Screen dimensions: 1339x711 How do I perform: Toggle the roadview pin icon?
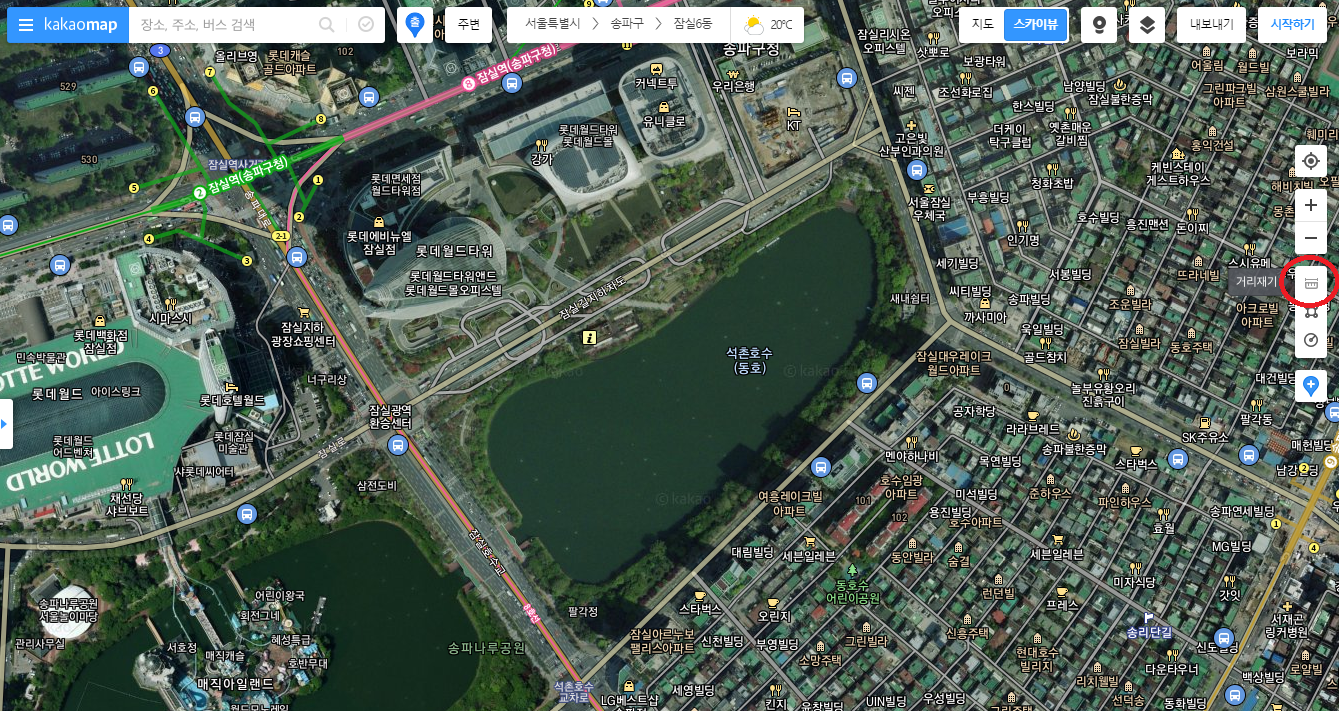[1099, 25]
